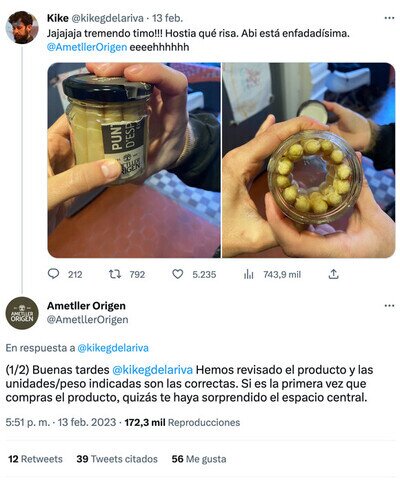Click the '13 feb.' date on Kike's tweet
Viewport: 400px width, 481px height.
(x=168, y=18)
